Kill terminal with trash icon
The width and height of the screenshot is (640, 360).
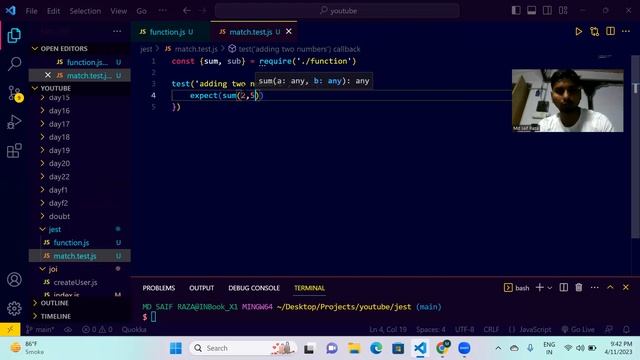click(579, 288)
